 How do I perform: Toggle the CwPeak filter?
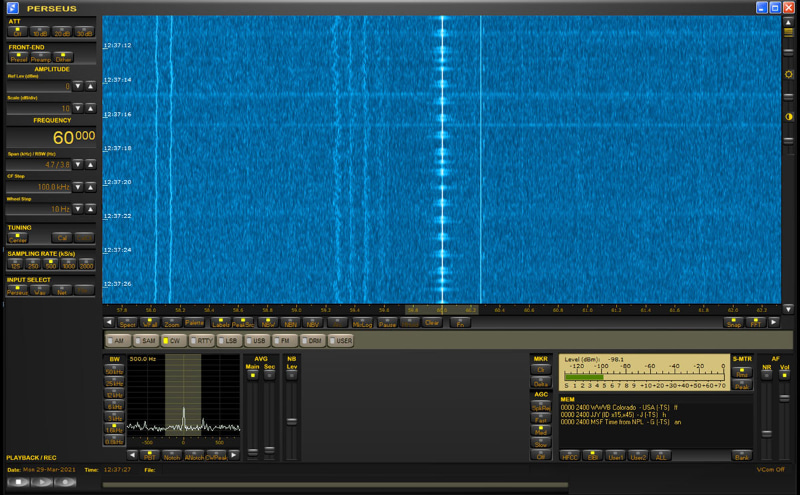coord(216,456)
